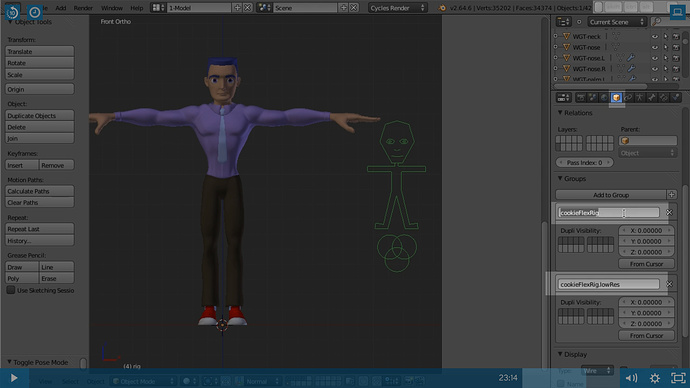Open the Bone properties tab icon
690x388 pixels.
coord(652,98)
